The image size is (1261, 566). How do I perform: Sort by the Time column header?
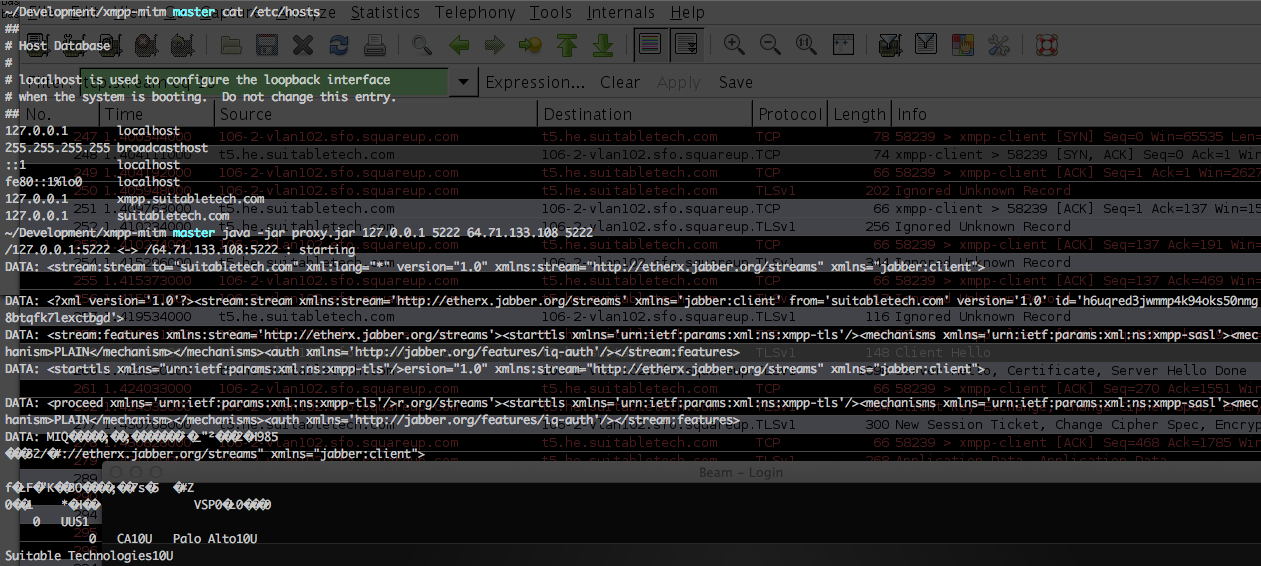tap(155, 114)
